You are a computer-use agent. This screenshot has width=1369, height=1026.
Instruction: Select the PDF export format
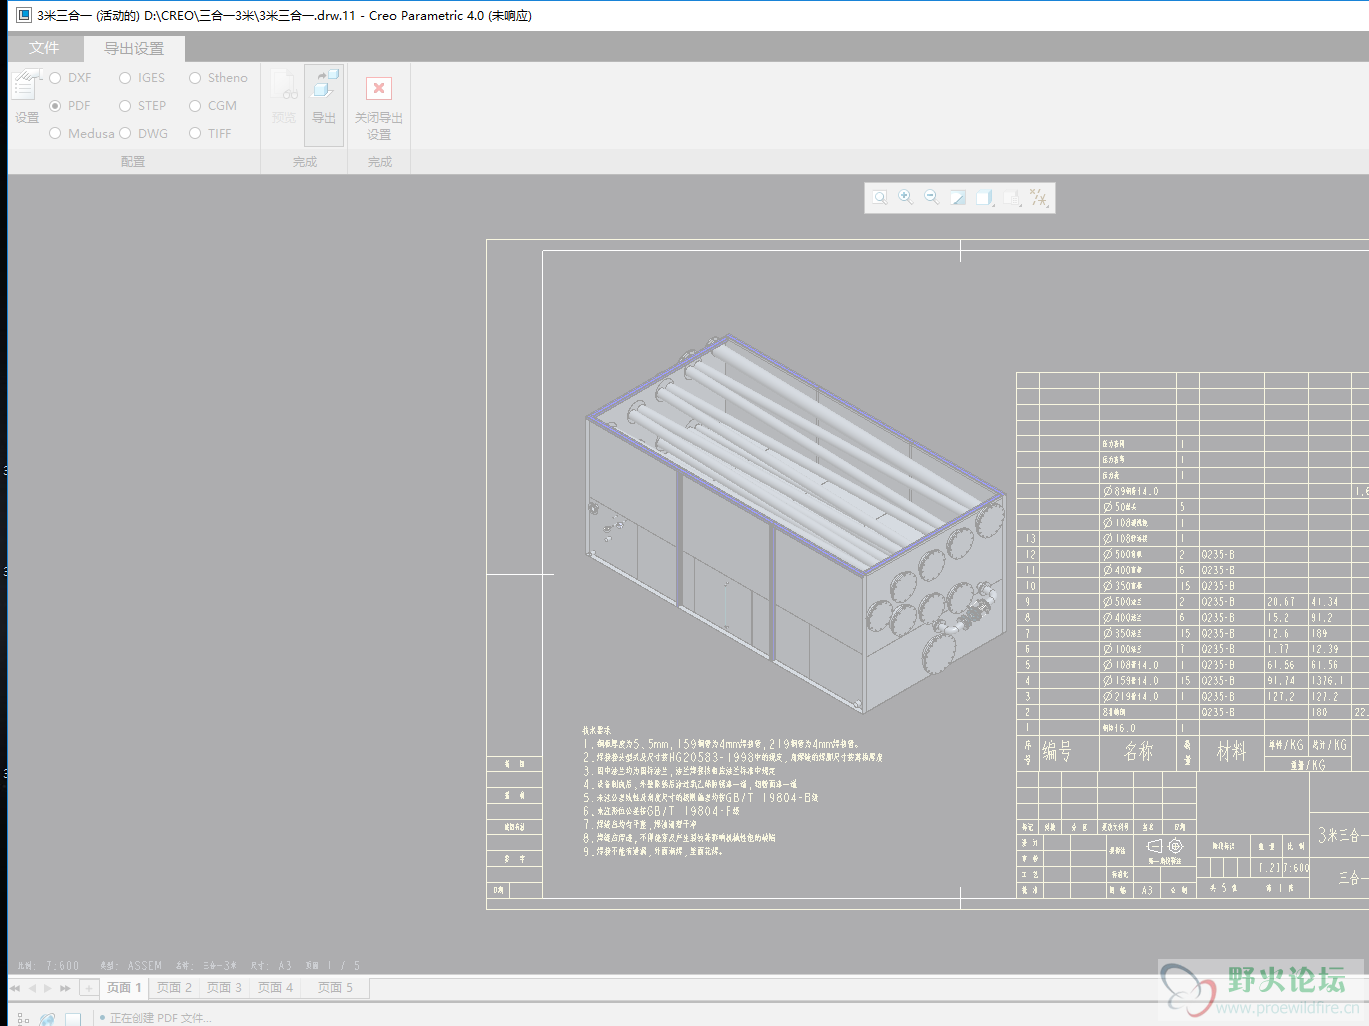coord(70,106)
